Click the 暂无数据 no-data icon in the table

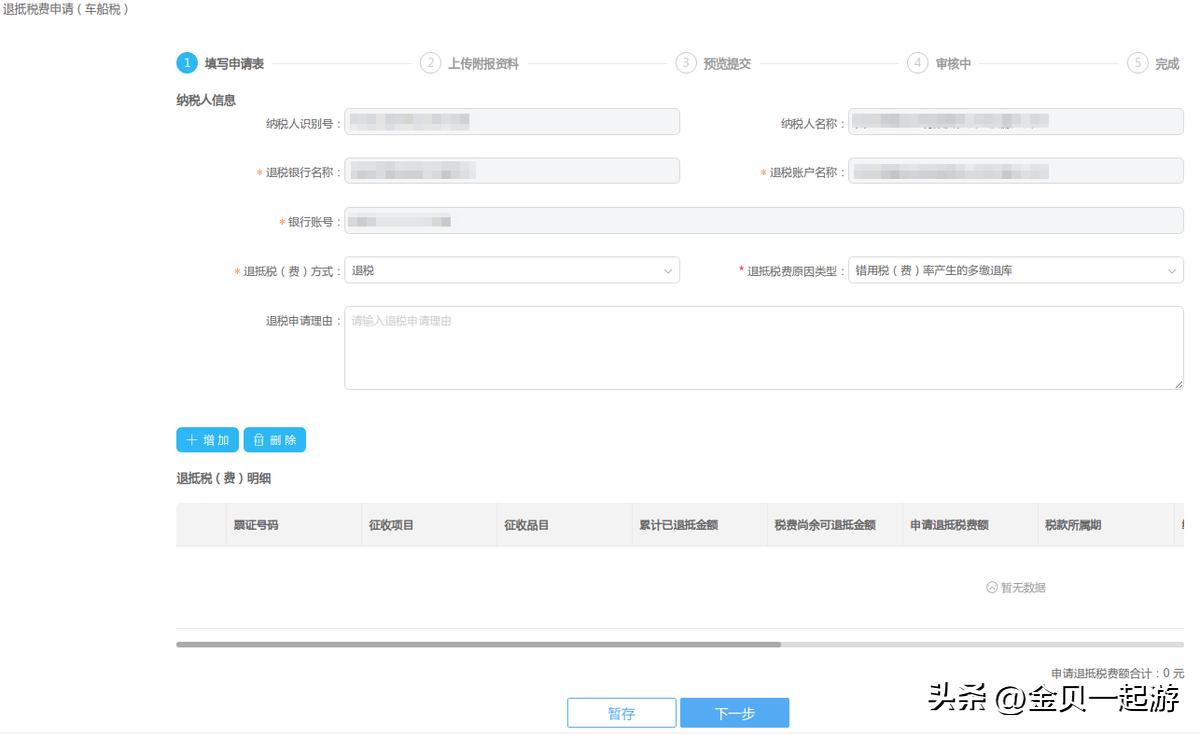coord(990,587)
